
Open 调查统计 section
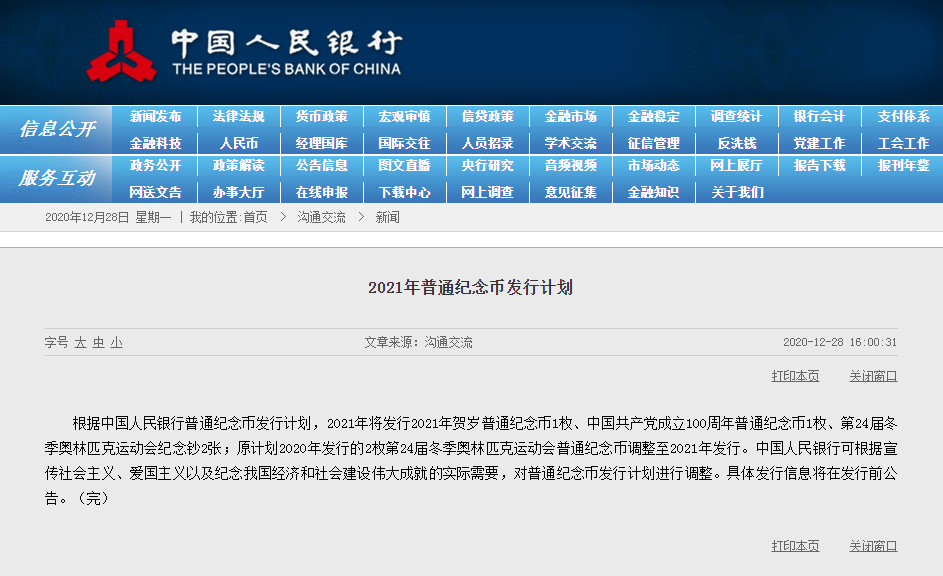(736, 117)
